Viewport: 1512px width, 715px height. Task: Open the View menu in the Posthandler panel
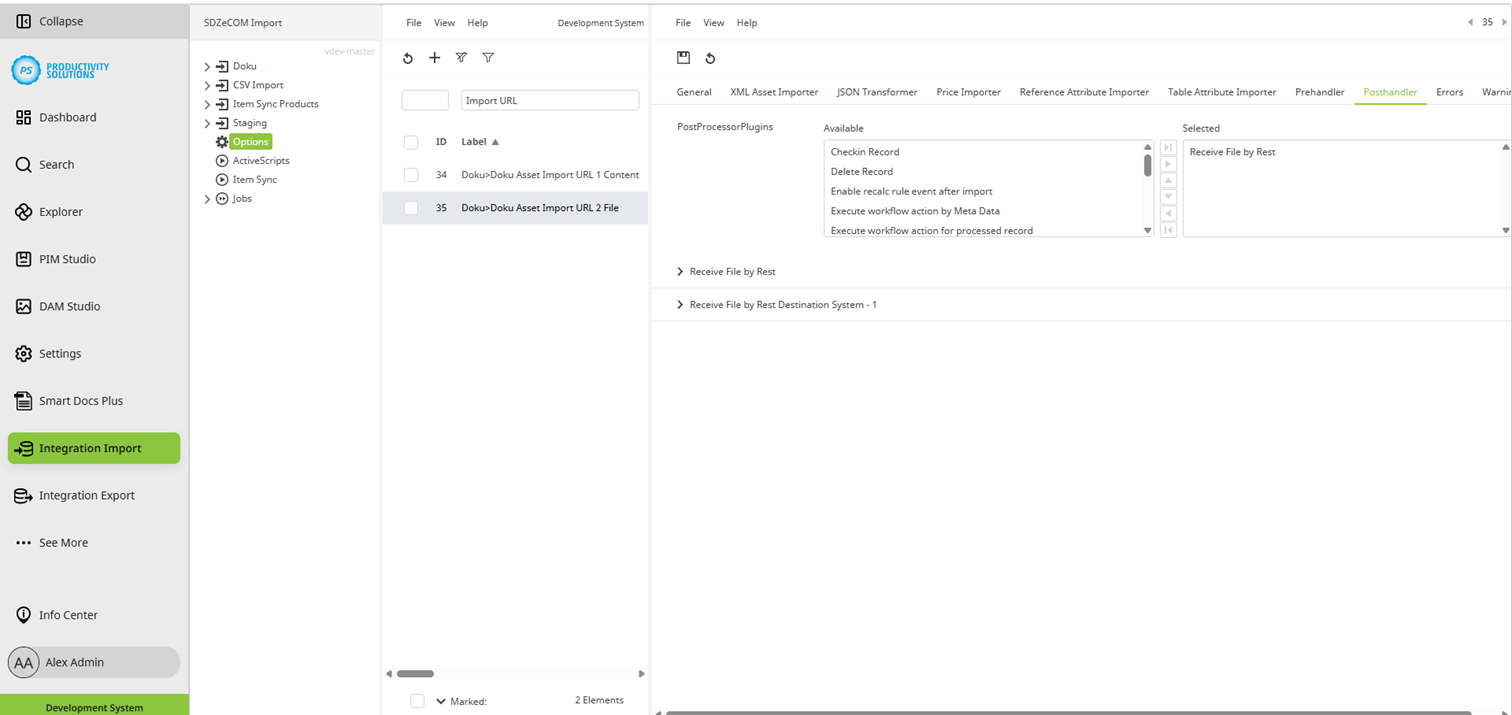713,22
